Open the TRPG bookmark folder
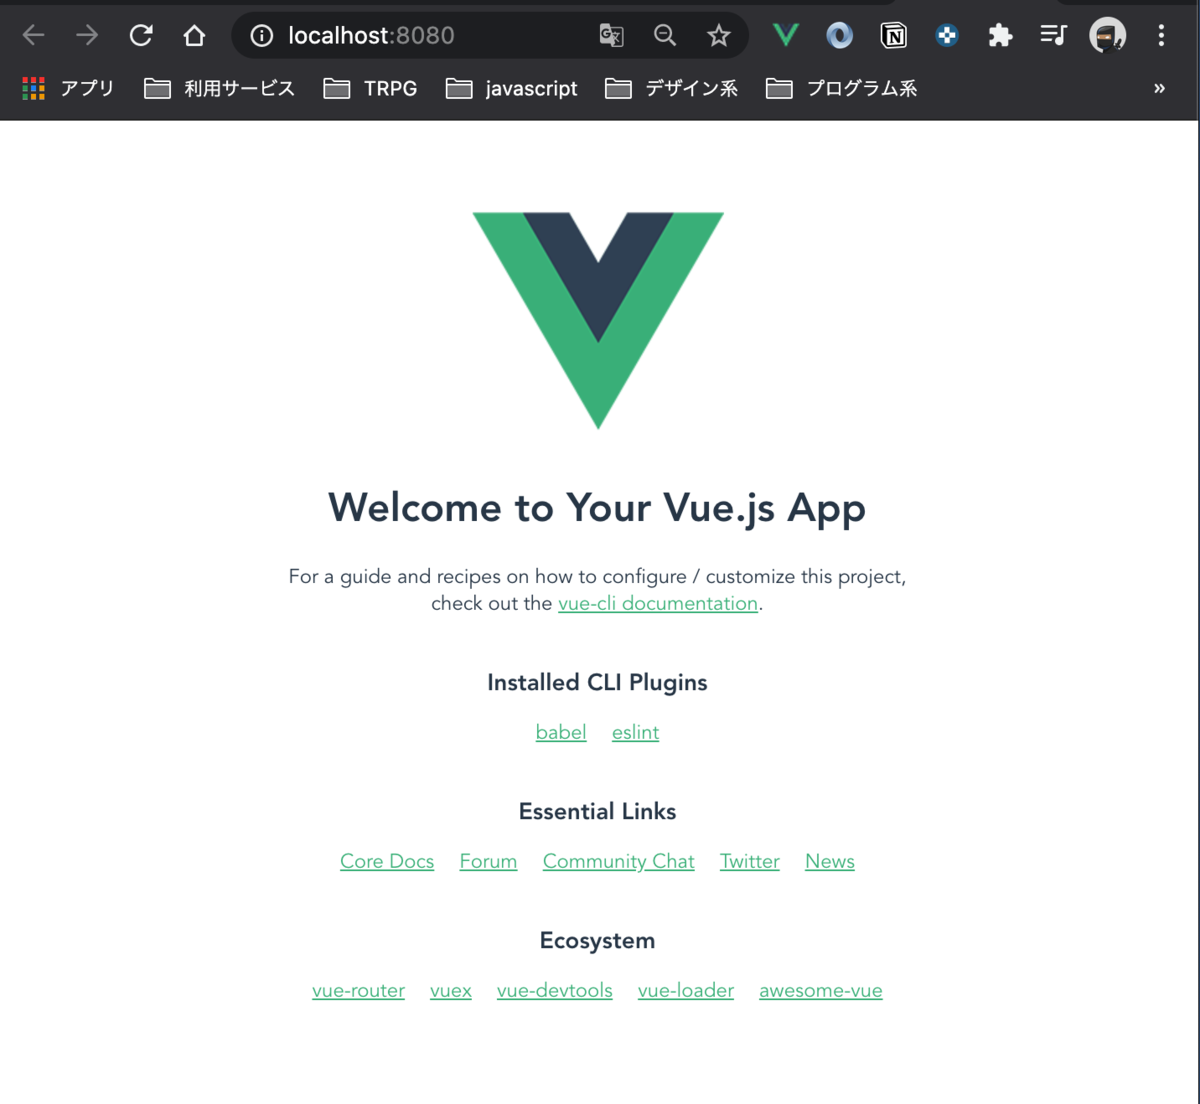Viewport: 1200px width, 1104px height. 370,89
